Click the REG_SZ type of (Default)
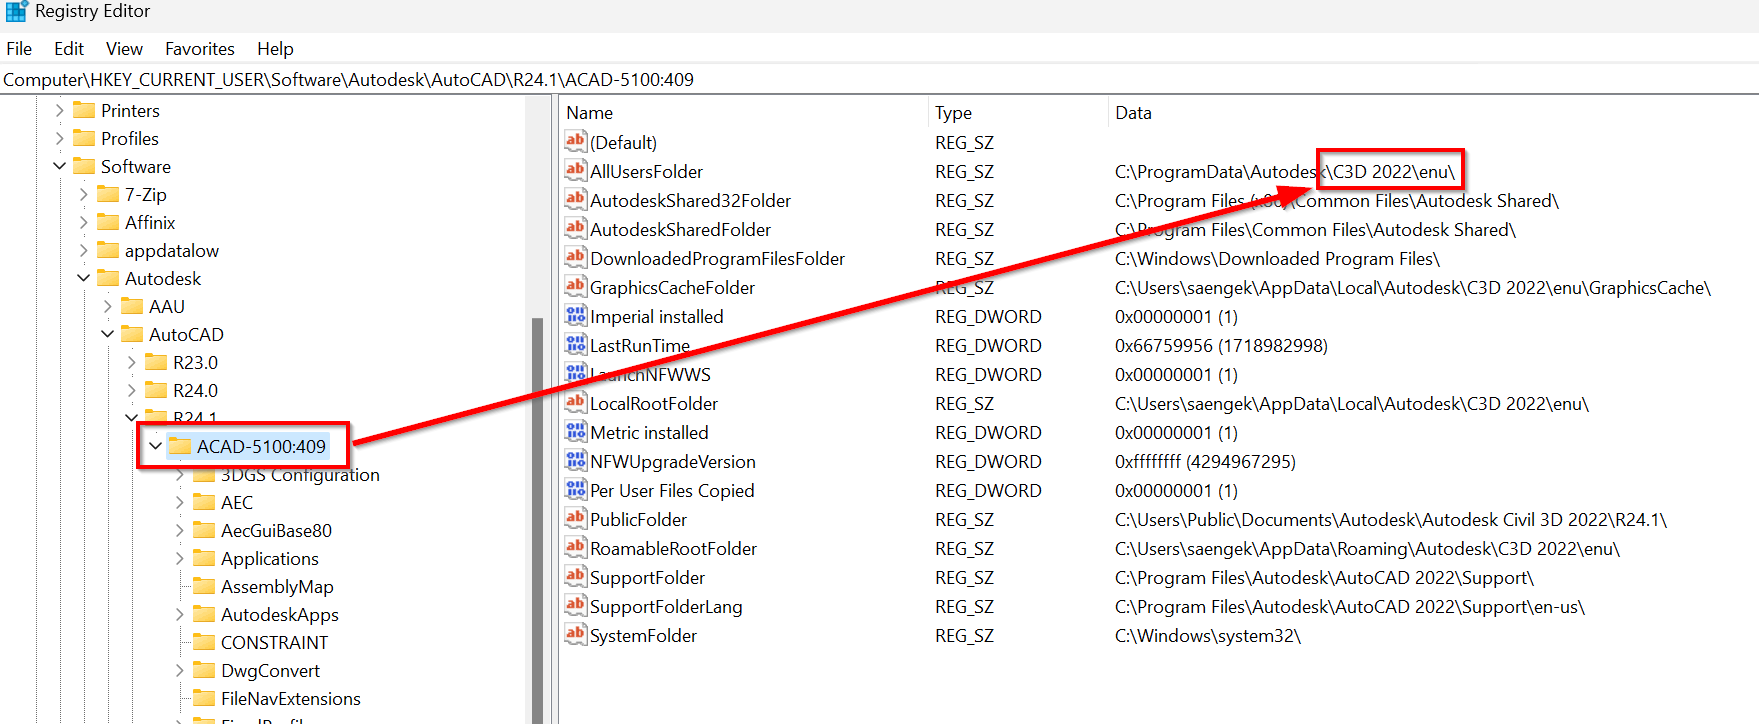Viewport: 1759px width, 724px height. tap(964, 142)
